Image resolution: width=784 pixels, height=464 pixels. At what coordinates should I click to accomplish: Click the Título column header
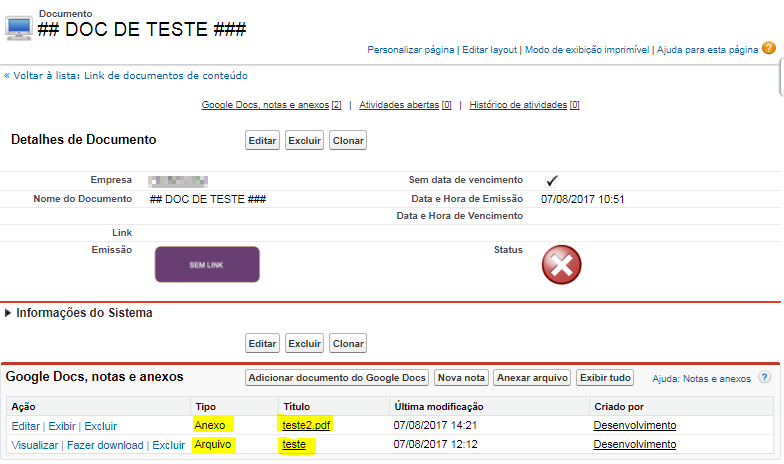pos(296,406)
